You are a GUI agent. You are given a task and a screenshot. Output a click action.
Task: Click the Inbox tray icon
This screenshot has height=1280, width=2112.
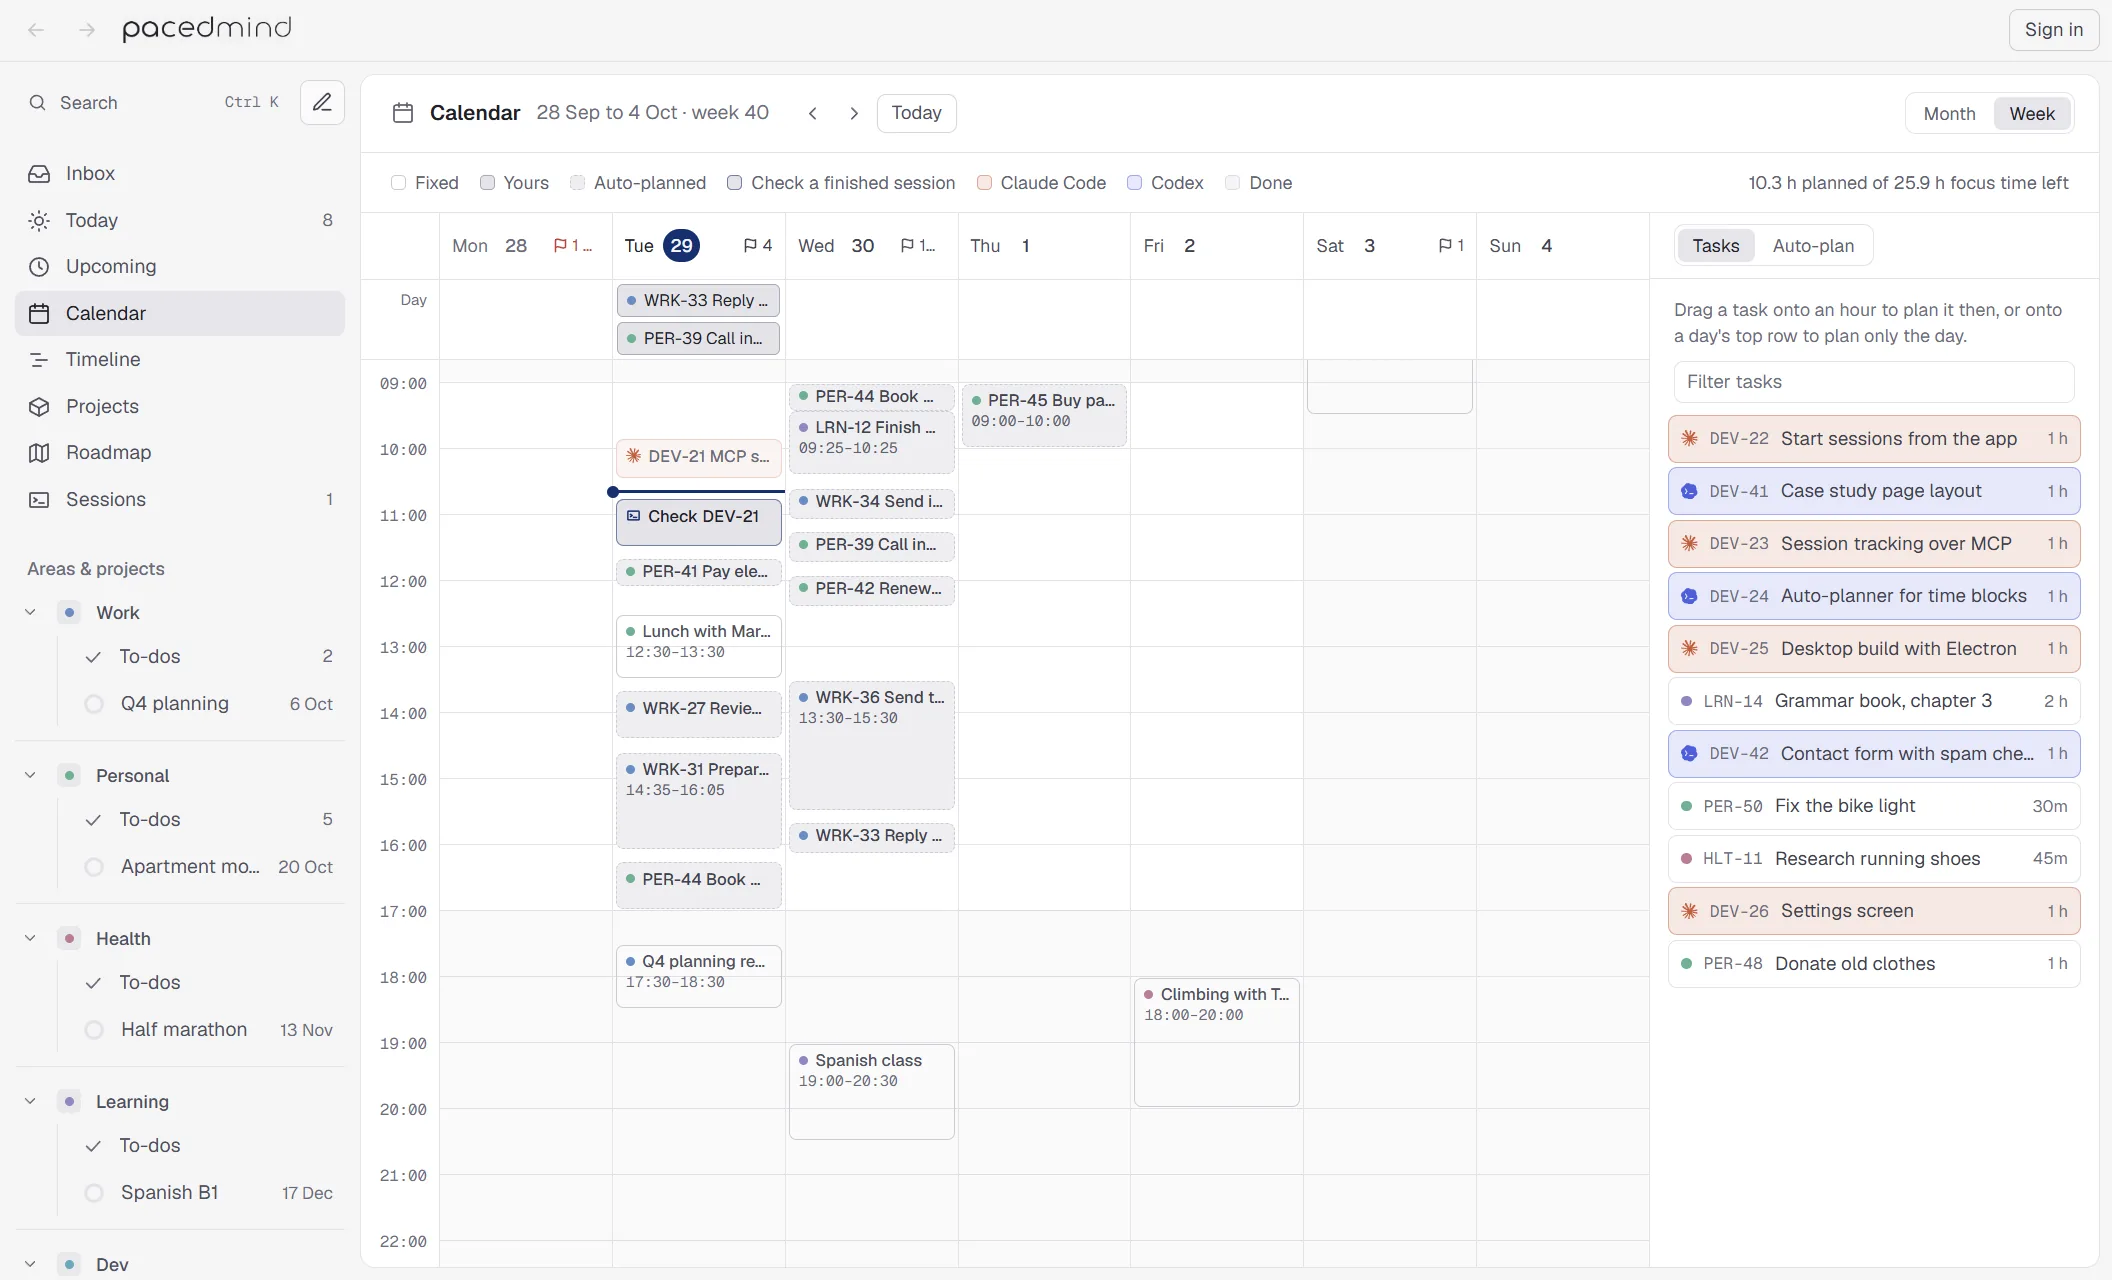tap(39, 174)
